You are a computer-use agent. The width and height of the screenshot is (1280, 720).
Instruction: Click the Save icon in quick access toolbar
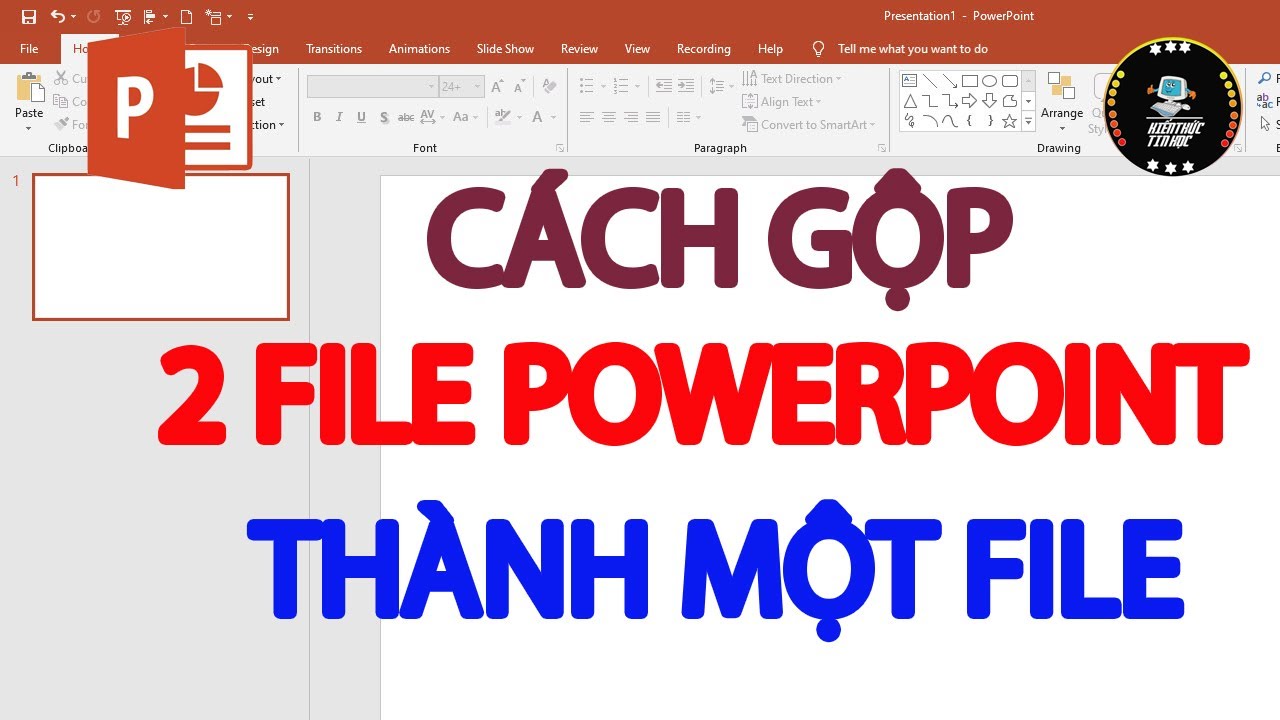click(x=29, y=17)
